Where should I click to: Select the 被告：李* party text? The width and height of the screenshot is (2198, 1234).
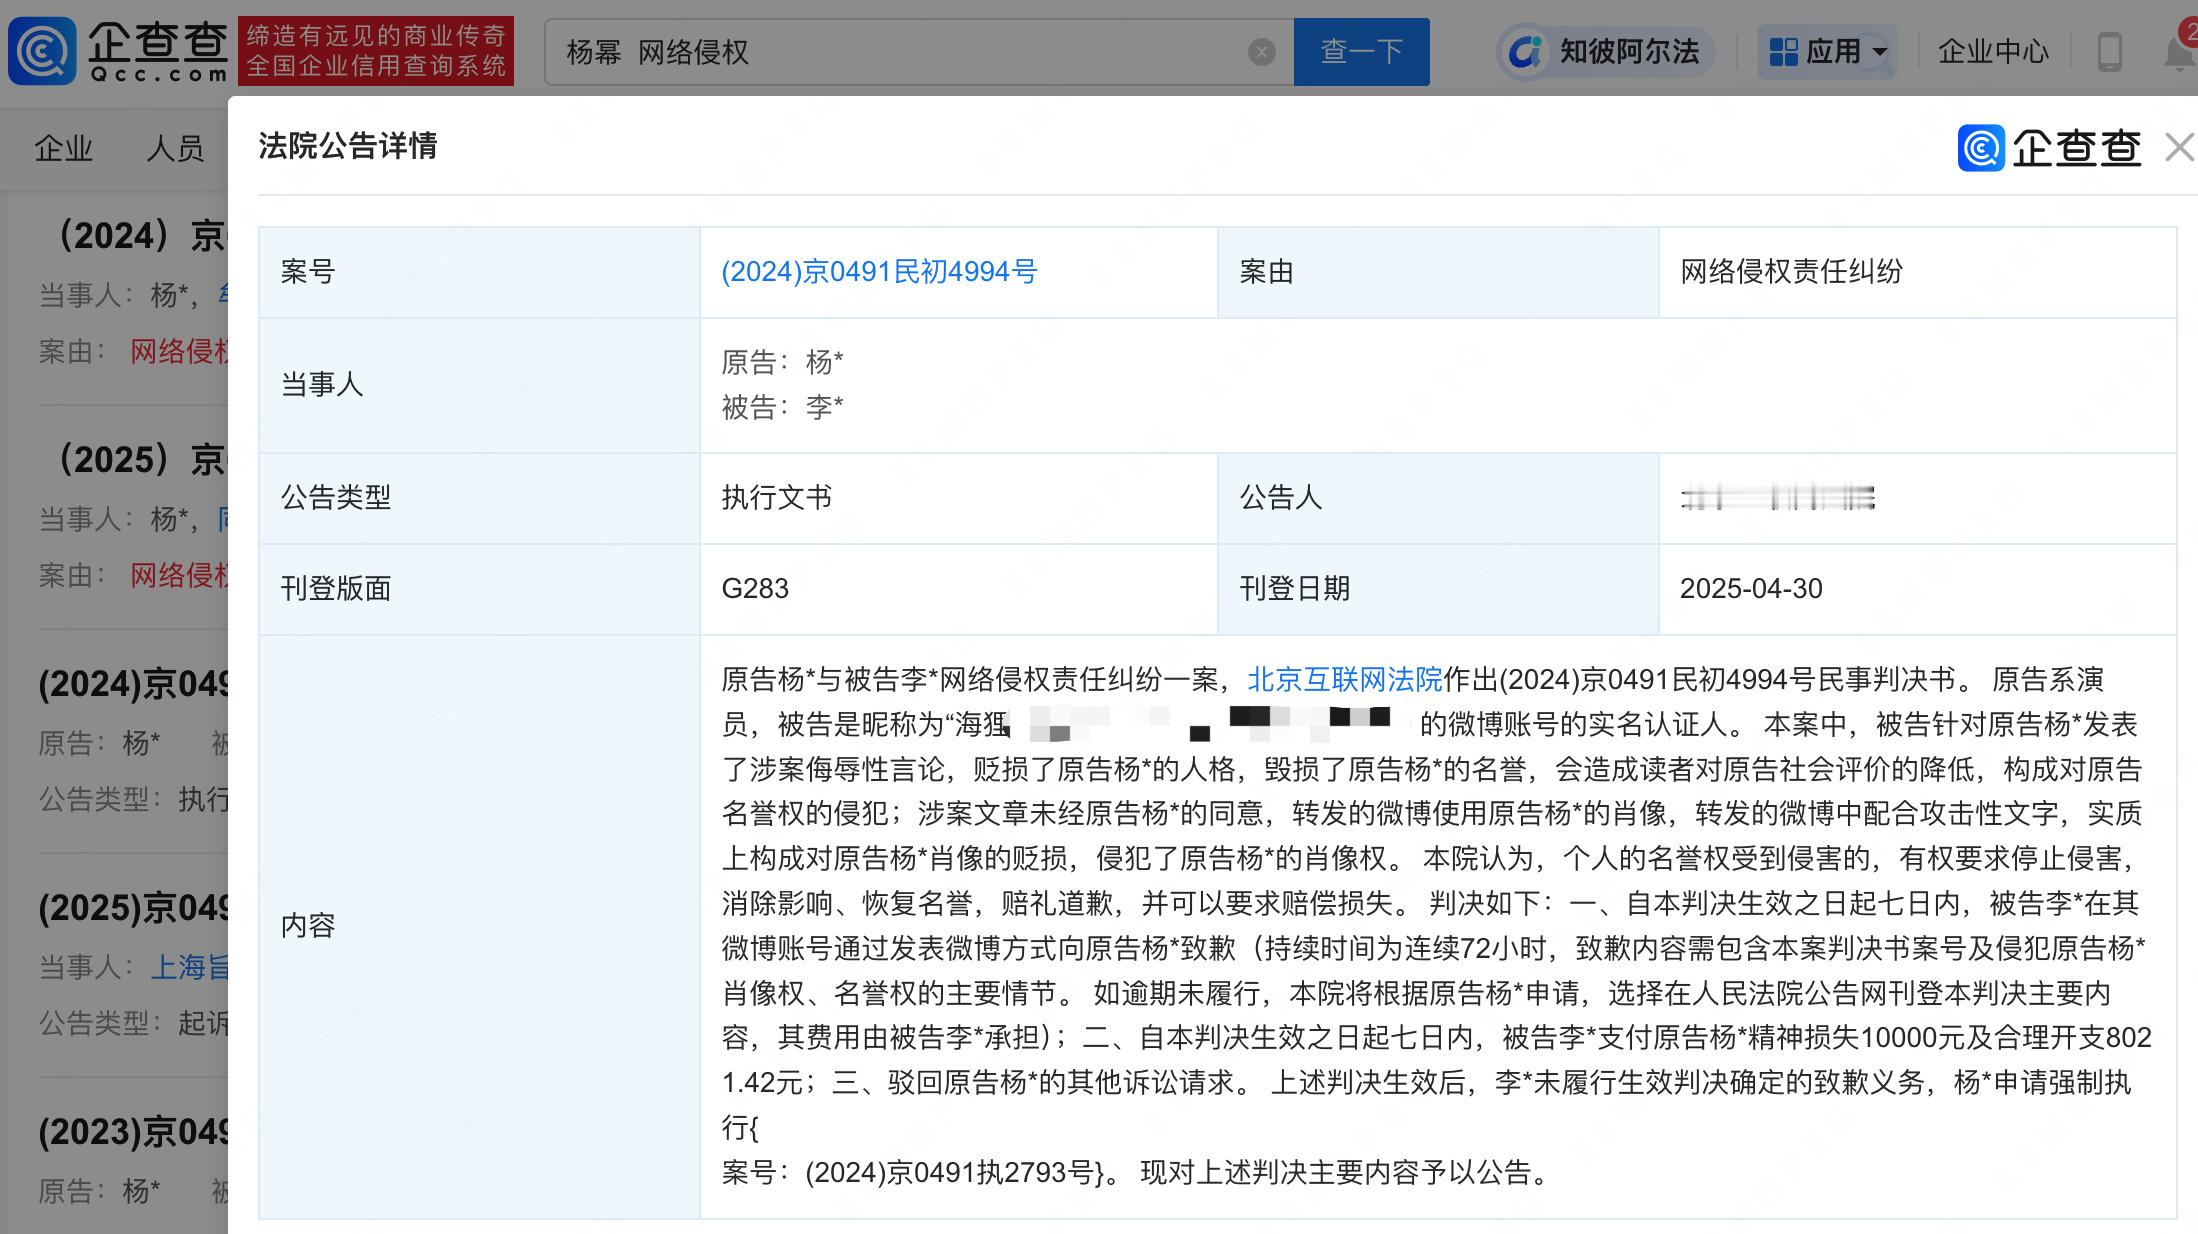(x=782, y=407)
